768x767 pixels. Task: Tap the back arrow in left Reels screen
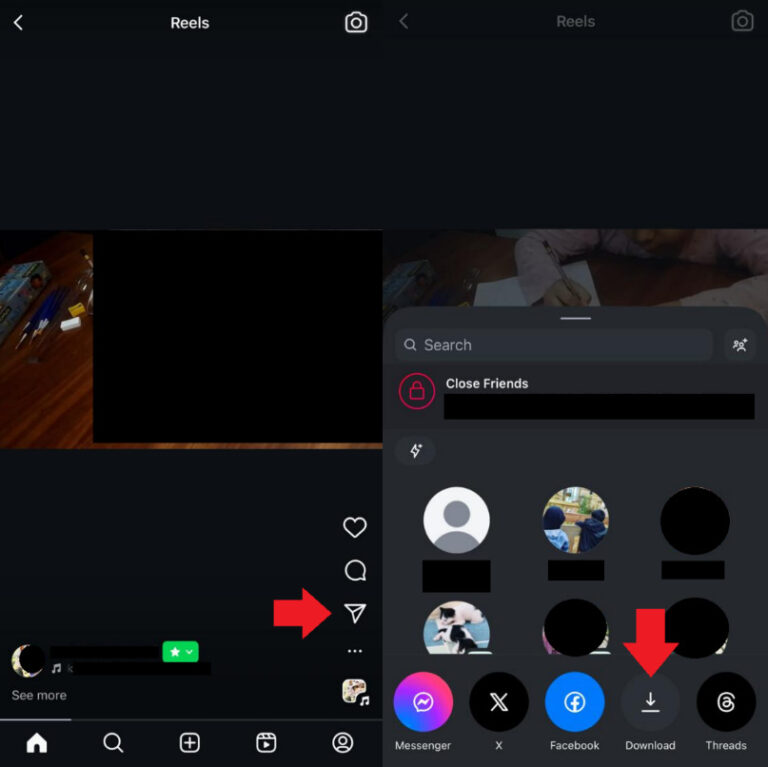18,23
